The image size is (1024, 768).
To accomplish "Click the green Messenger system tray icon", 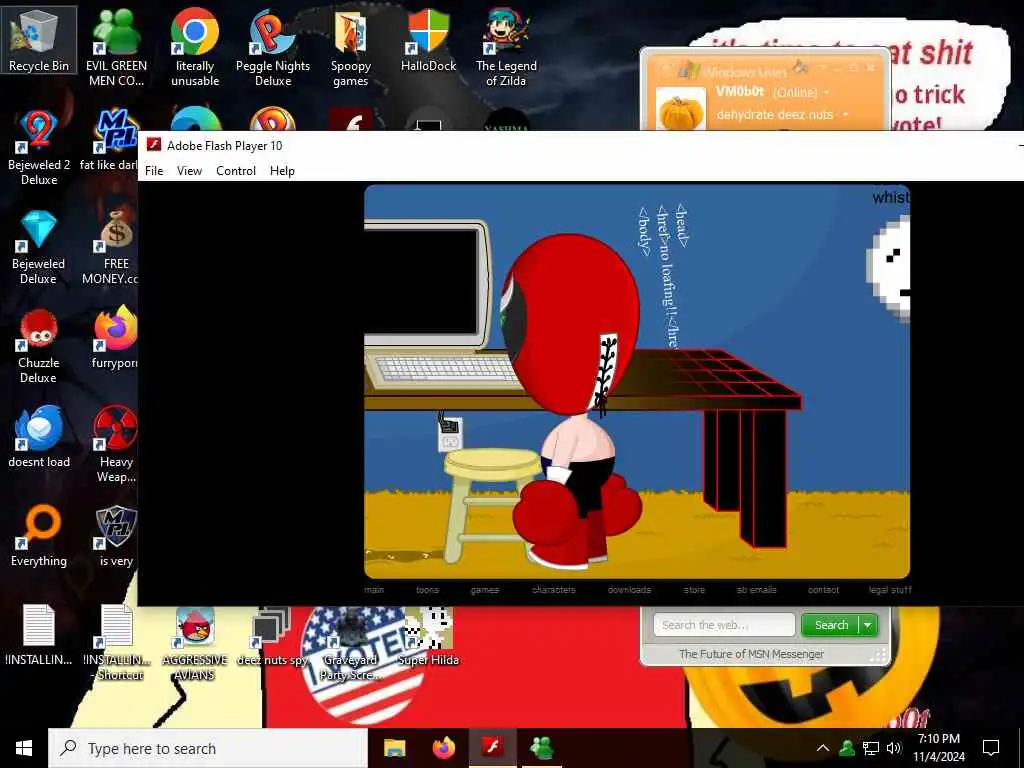I will [847, 748].
